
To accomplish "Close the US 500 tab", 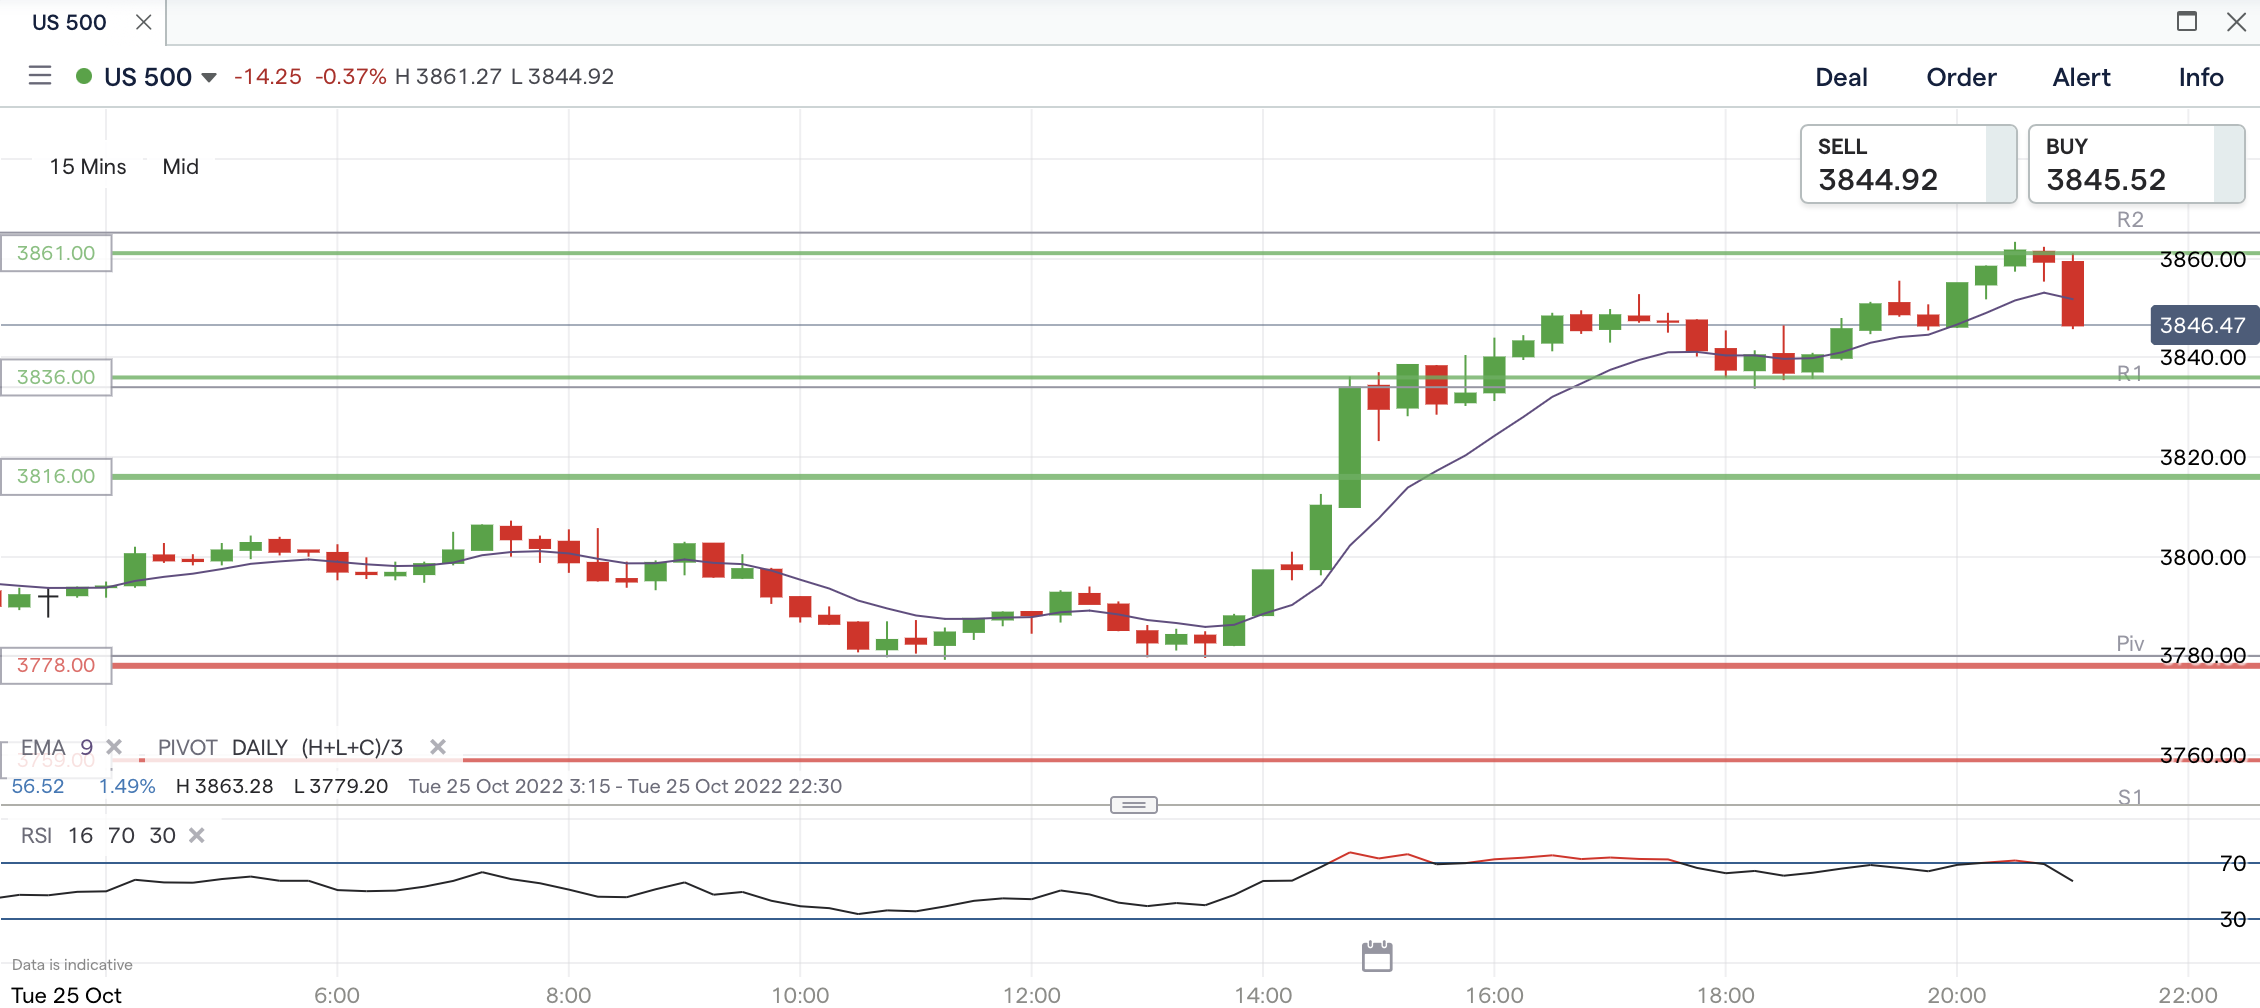I will [144, 22].
